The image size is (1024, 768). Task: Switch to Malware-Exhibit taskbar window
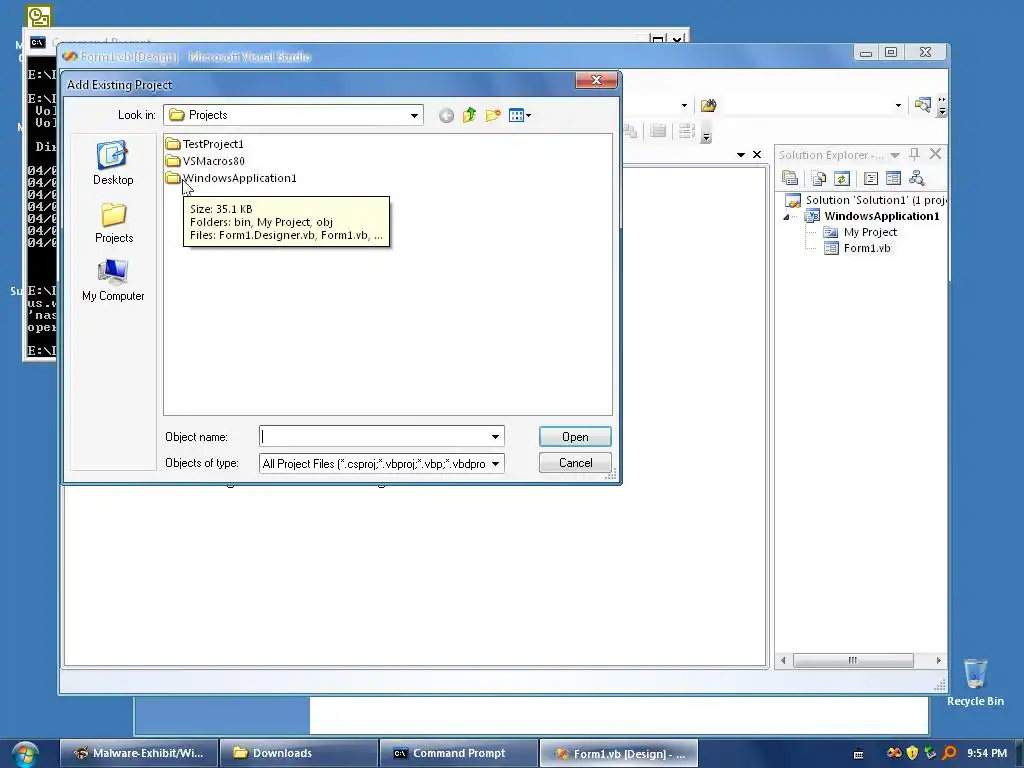[138, 753]
